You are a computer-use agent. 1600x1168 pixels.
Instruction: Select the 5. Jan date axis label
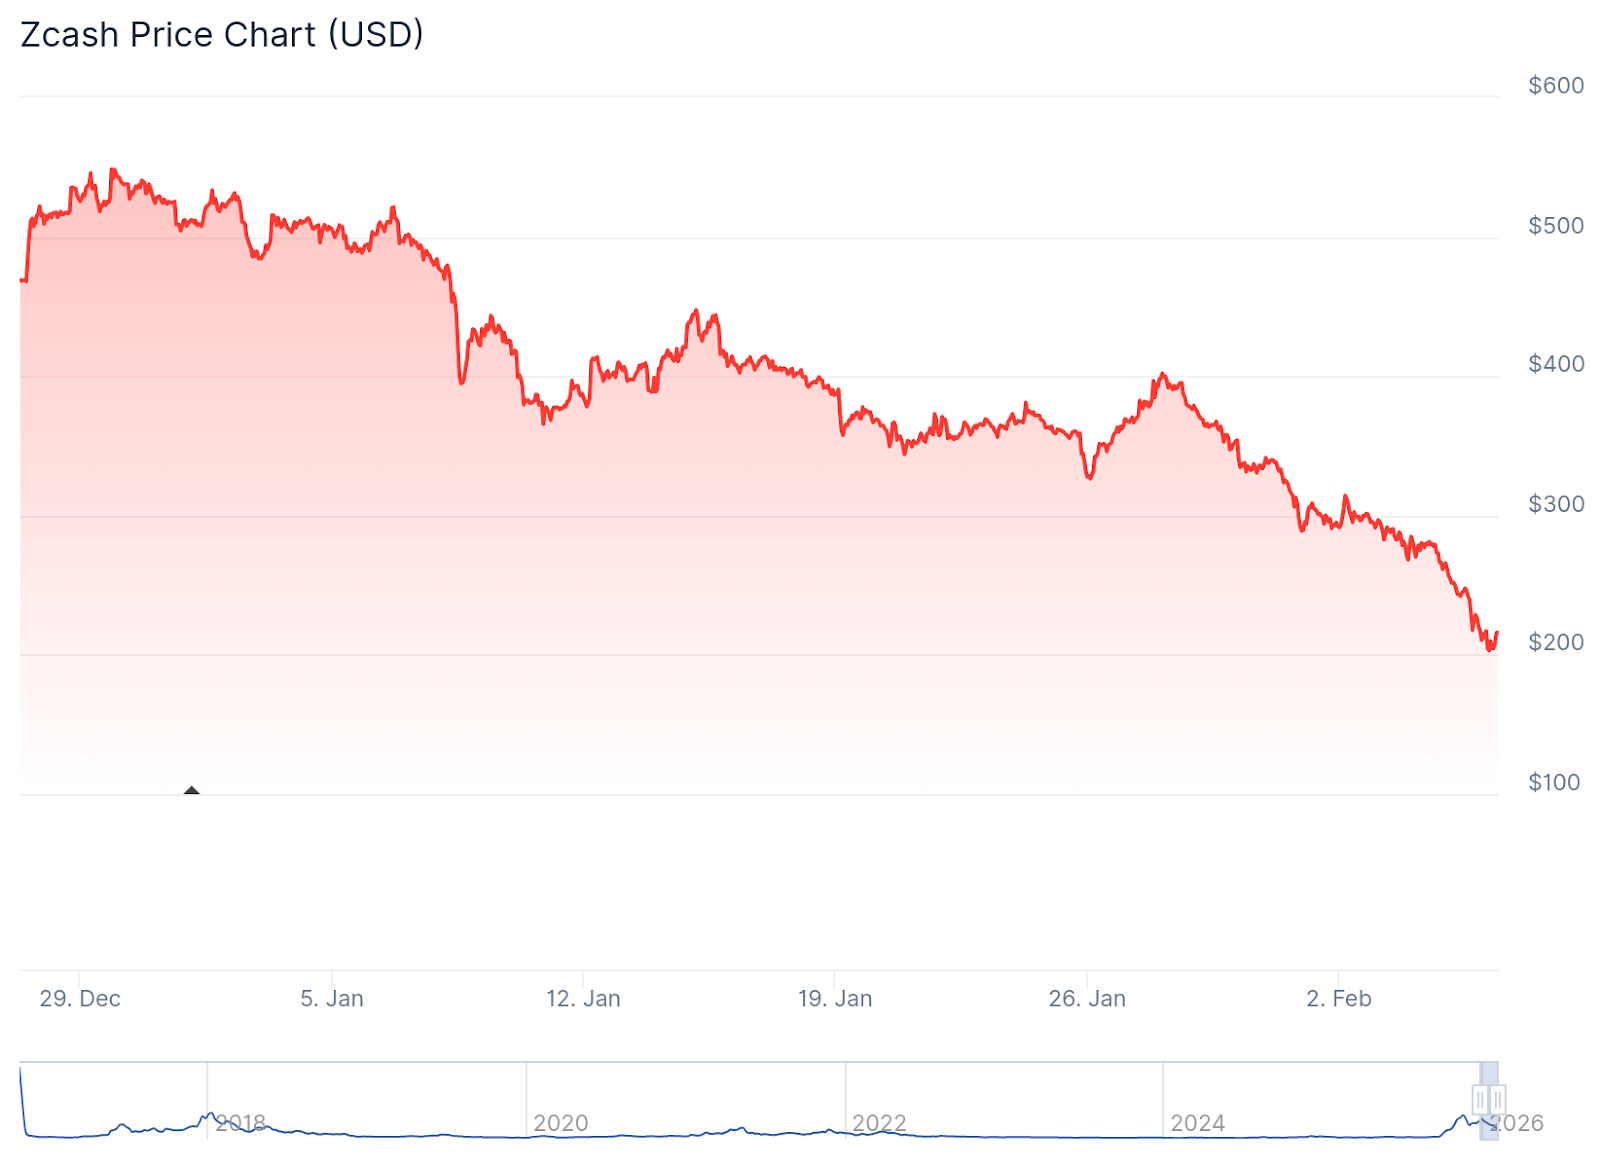pyautogui.click(x=332, y=998)
